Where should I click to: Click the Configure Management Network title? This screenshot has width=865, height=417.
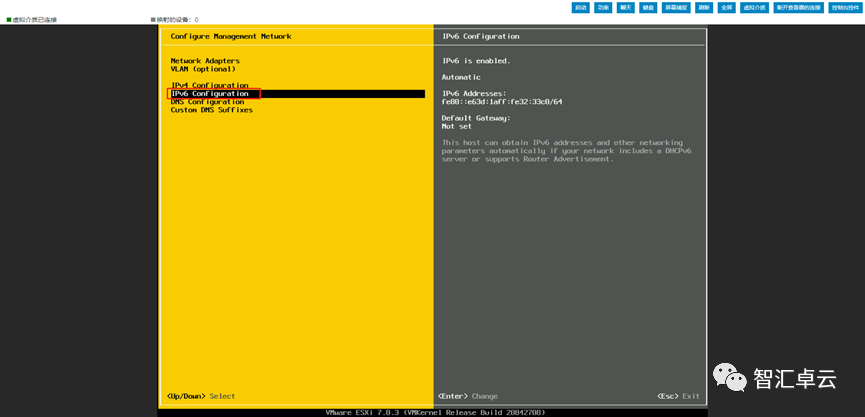(x=231, y=36)
